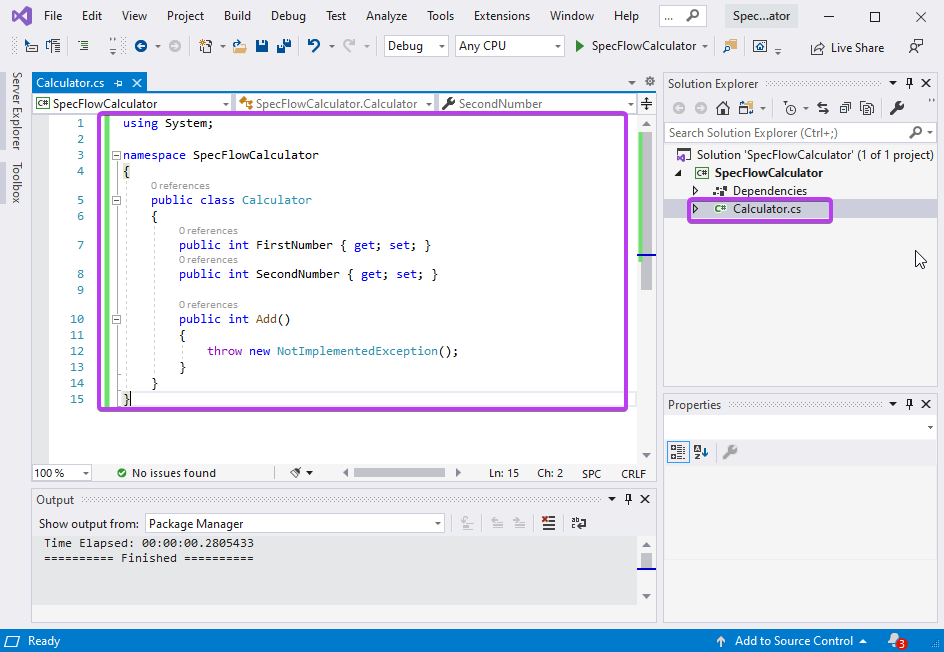Open the Test menu

336,16
